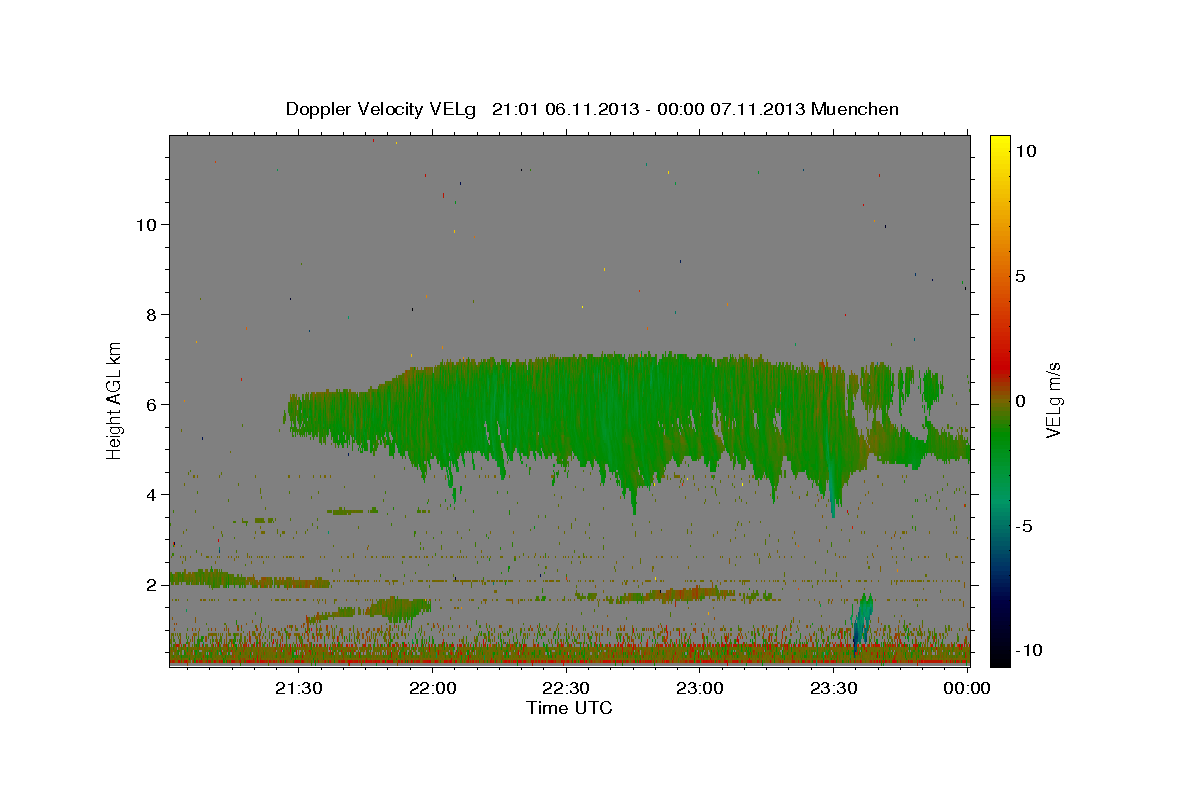Click the 'VELg m/s' colorbar label

click(x=1054, y=402)
